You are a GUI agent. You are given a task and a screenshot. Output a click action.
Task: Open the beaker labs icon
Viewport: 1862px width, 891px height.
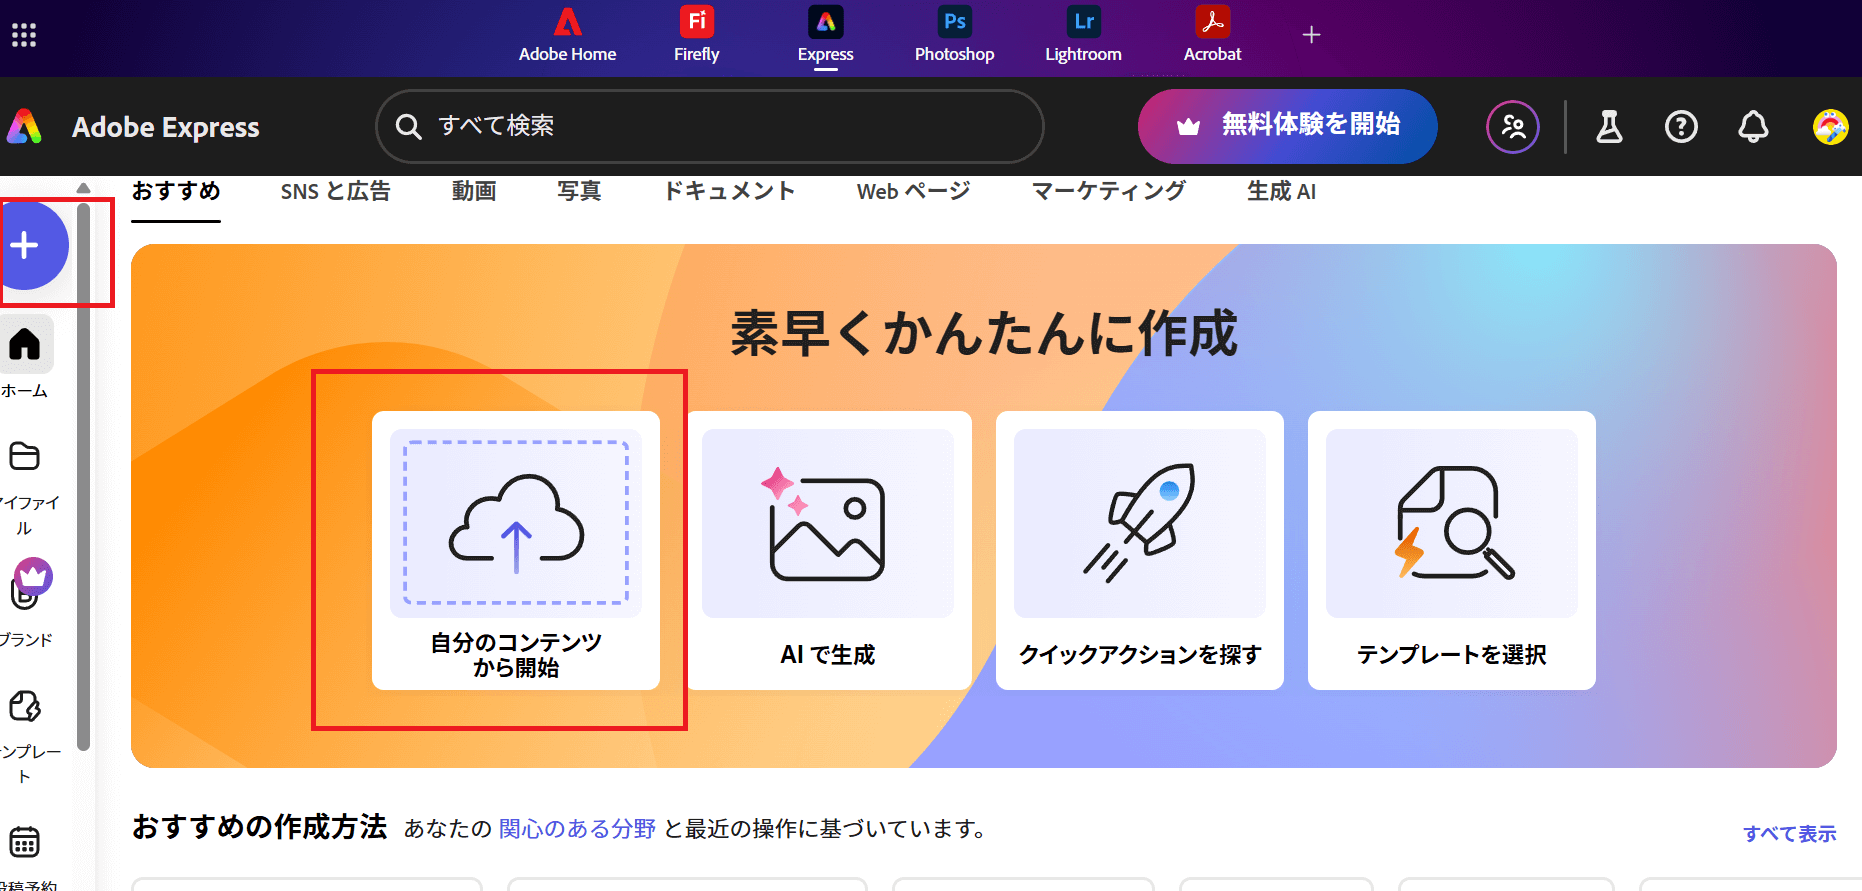[1609, 127]
